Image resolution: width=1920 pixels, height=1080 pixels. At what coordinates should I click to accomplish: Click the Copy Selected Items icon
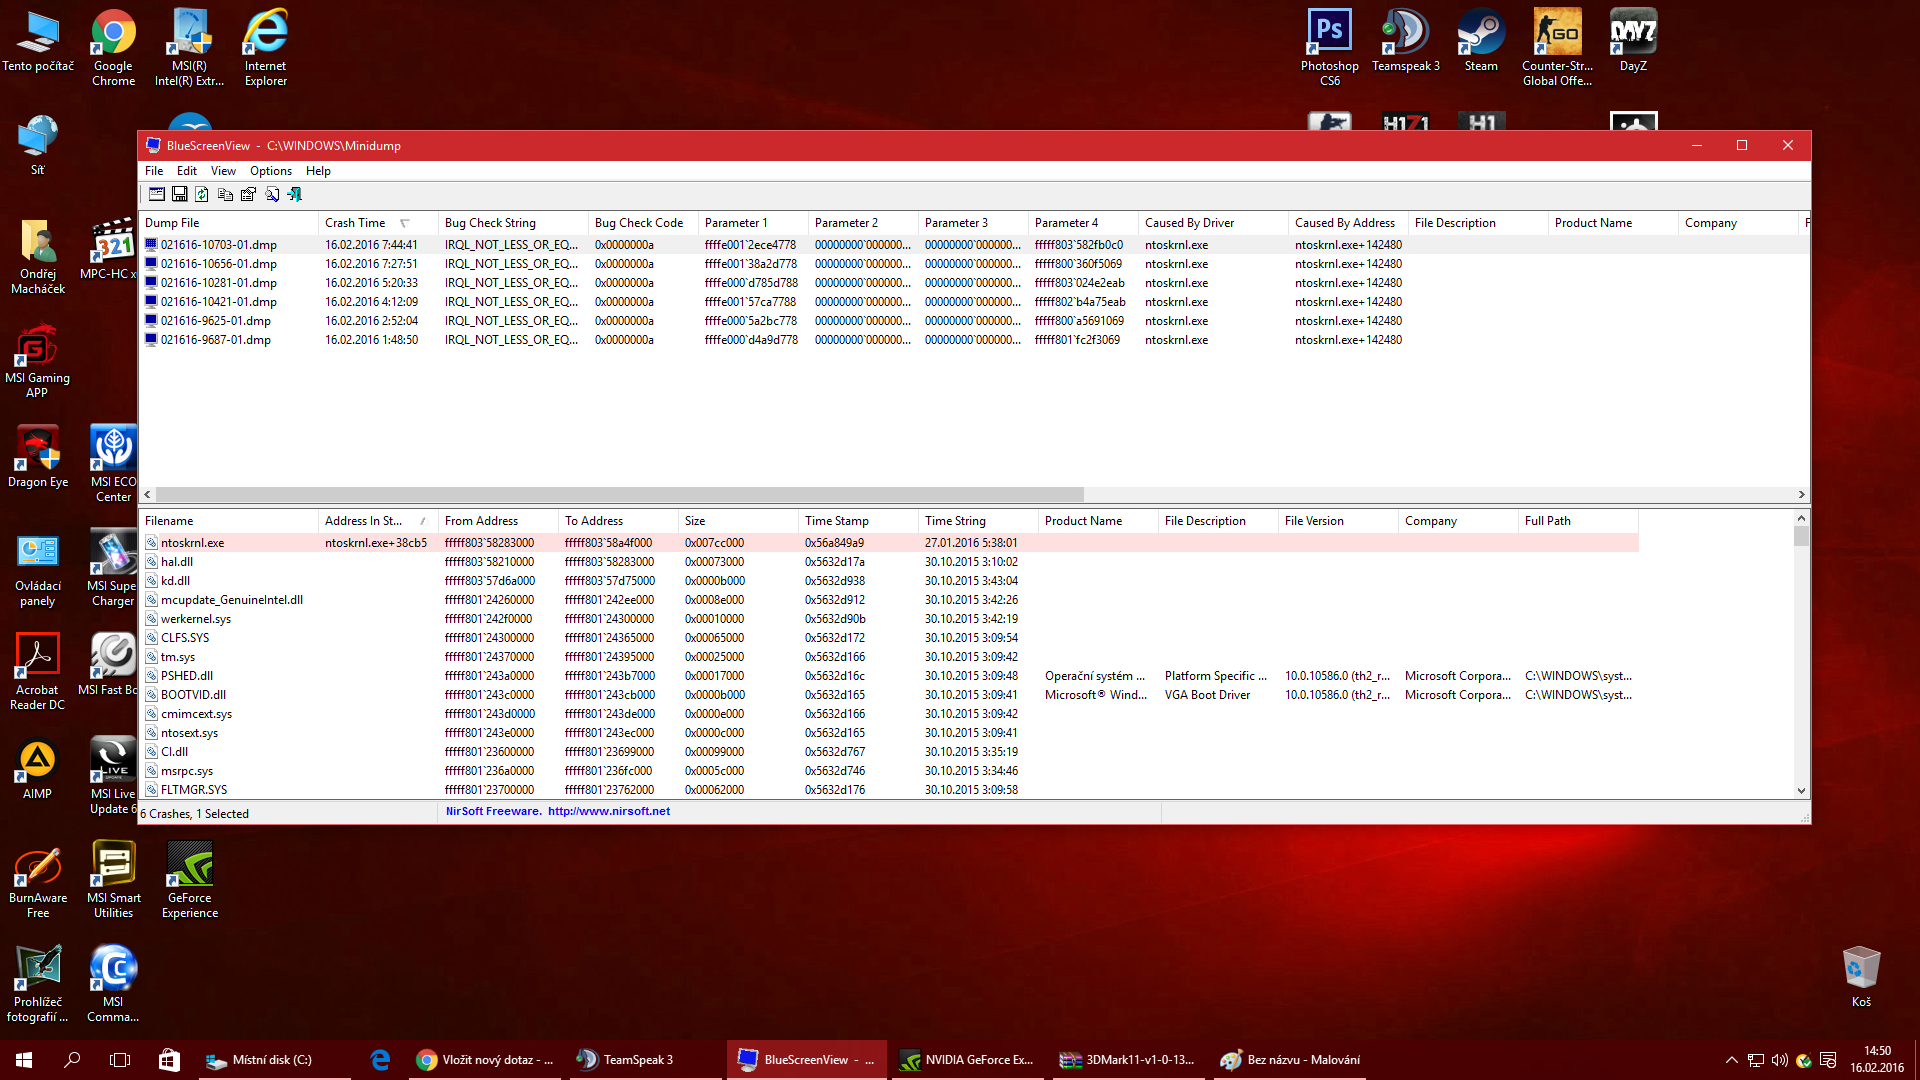225,194
